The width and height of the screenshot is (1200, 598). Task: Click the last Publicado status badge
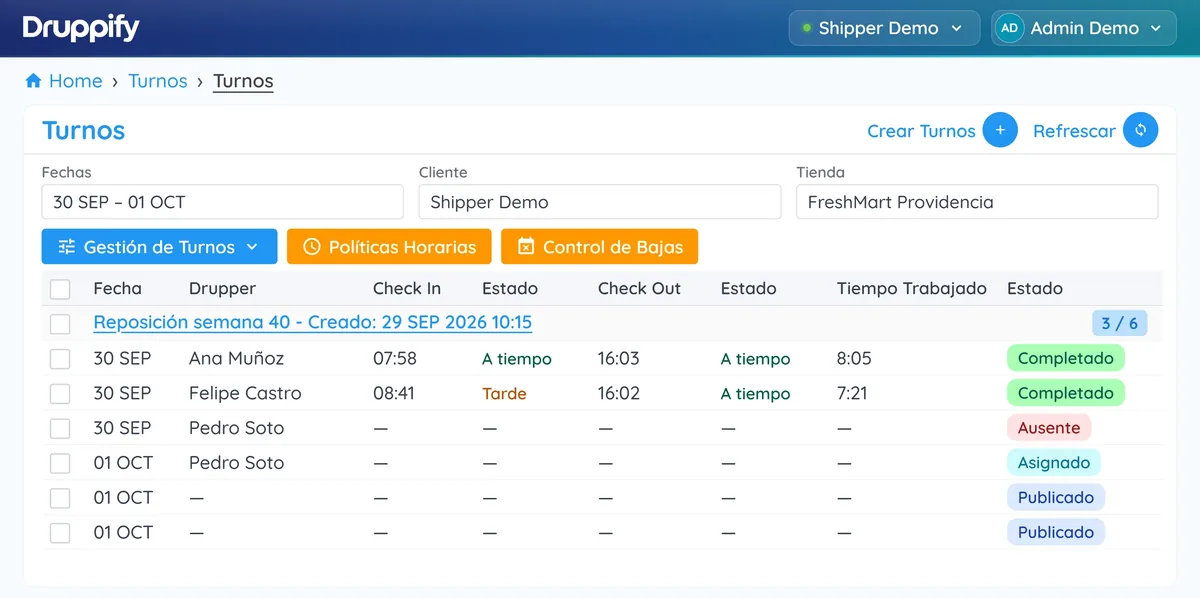pos(1056,532)
